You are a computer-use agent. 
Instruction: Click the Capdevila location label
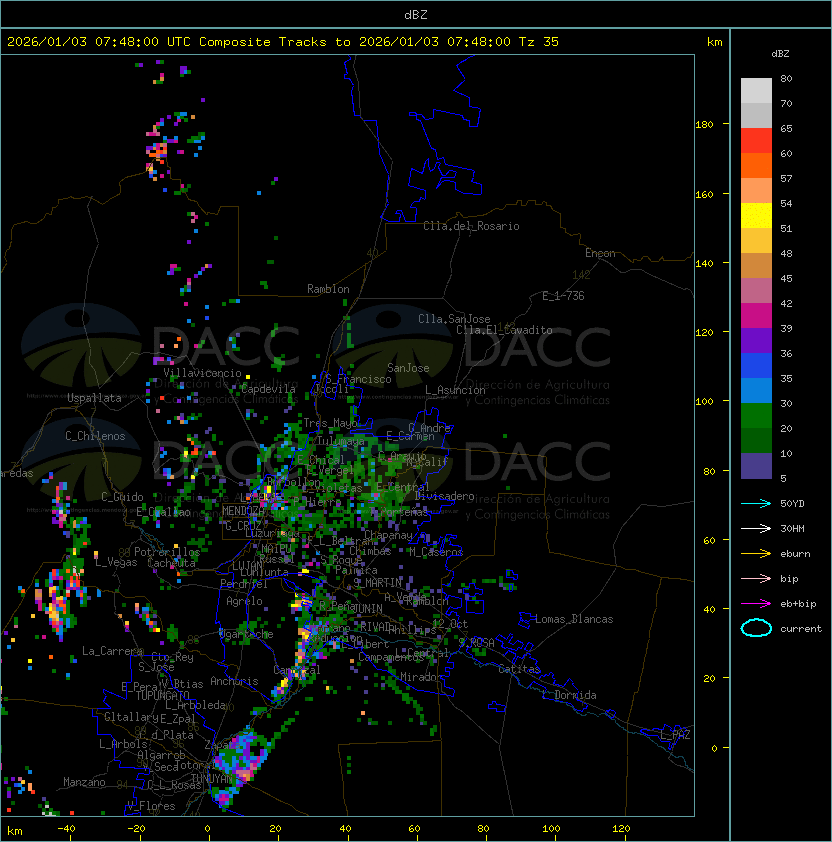269,389
